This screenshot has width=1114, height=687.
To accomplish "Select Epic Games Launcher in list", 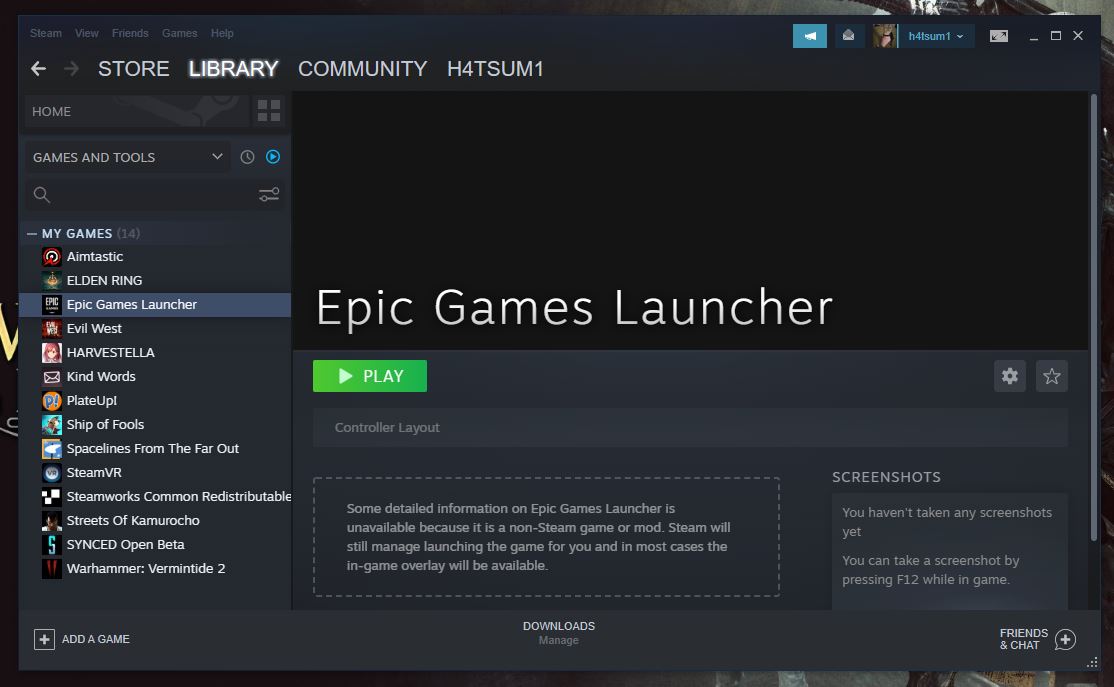I will 156,304.
